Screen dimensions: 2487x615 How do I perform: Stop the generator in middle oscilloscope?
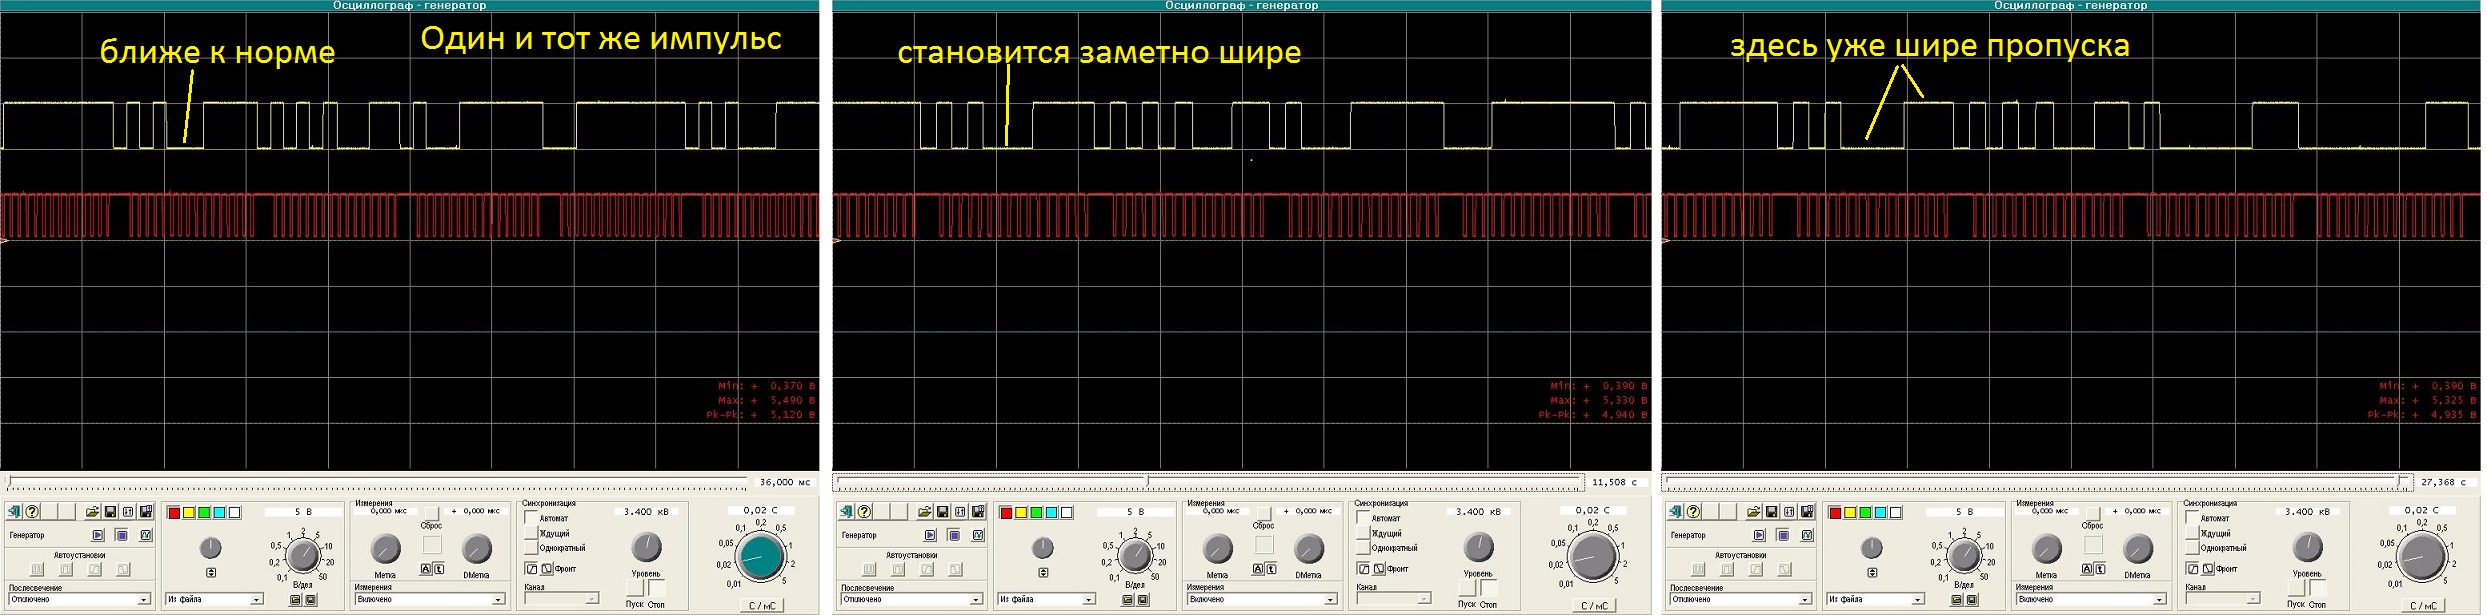pyautogui.click(x=954, y=535)
